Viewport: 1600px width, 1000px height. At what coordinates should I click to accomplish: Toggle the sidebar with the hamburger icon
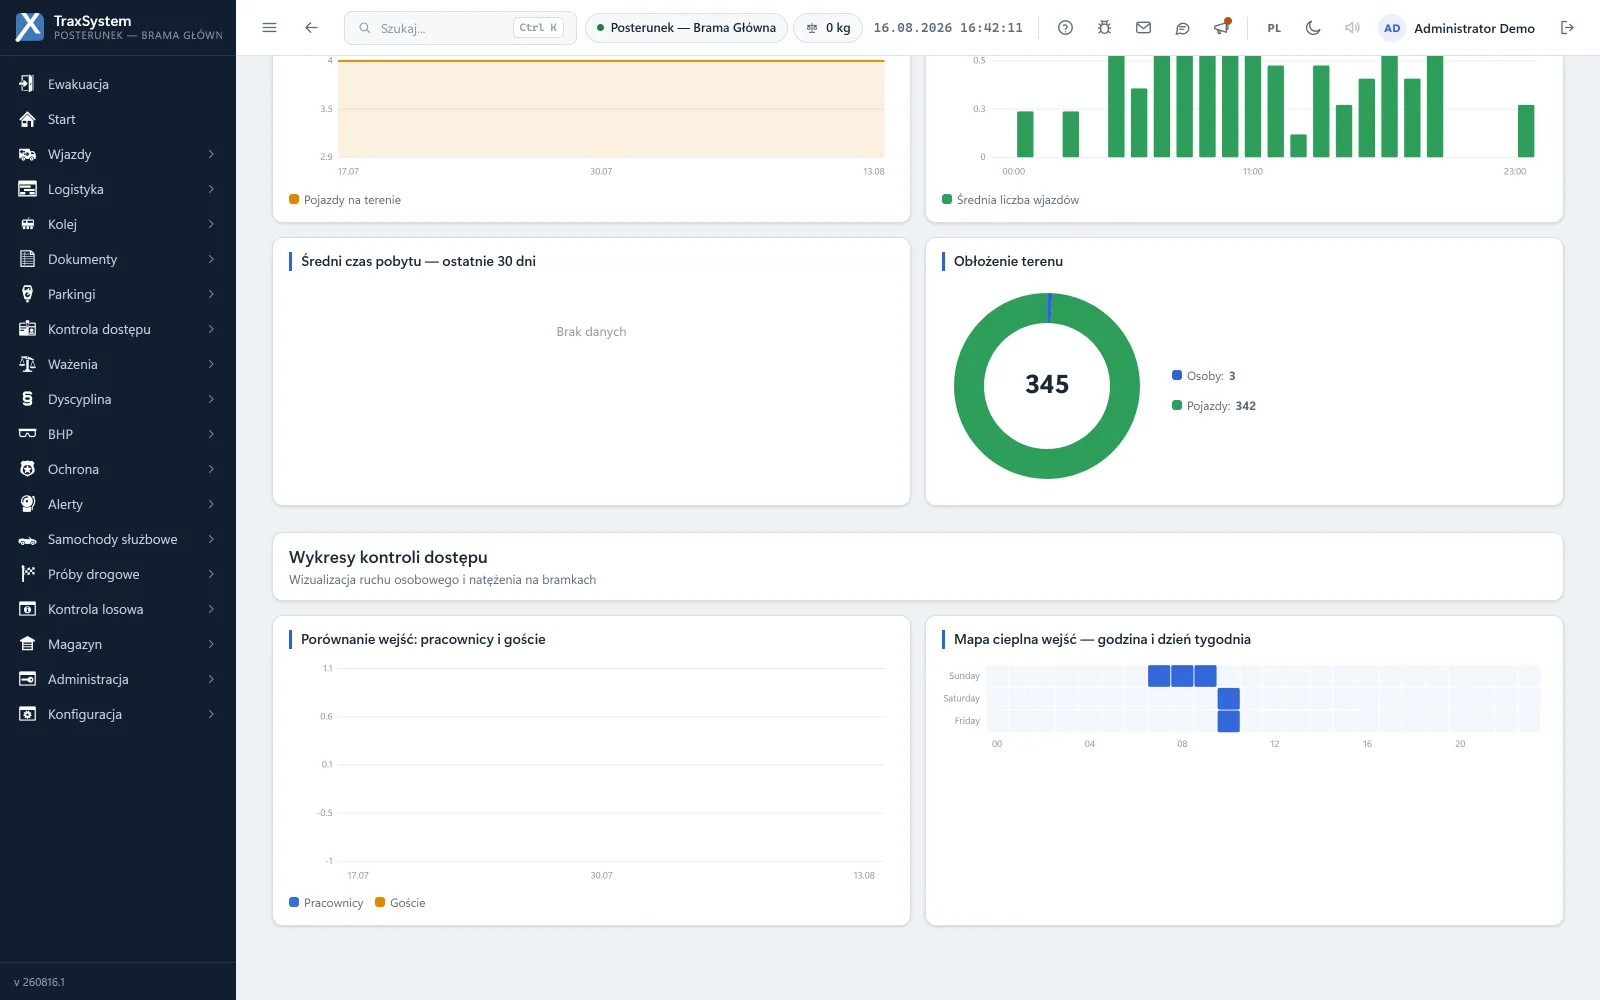coord(269,28)
